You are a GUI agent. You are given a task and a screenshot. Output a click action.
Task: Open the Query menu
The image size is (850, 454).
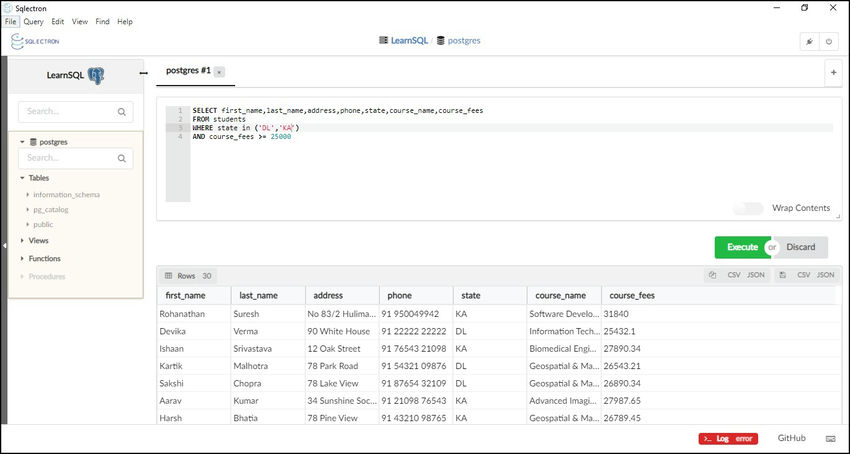(33, 21)
